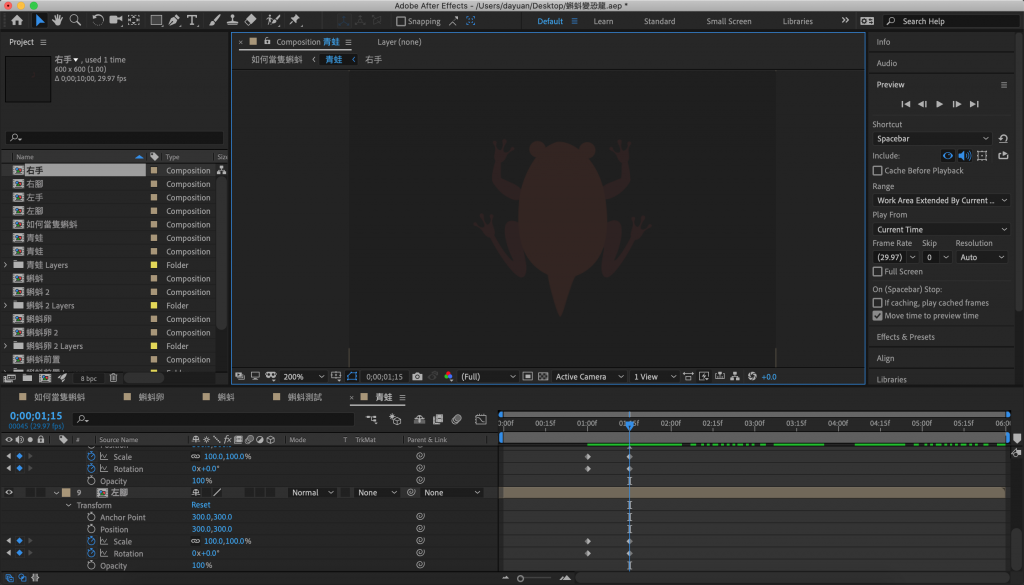This screenshot has width=1024, height=585.
Task: Click the playhead current time indicator
Action: (630, 424)
